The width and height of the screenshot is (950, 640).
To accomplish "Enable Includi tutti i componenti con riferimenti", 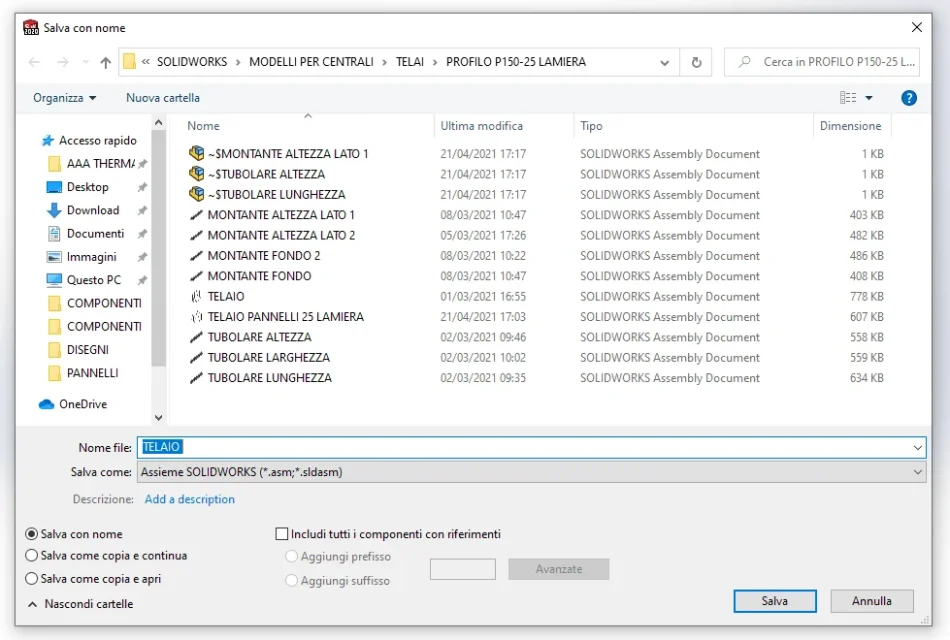I will (281, 534).
